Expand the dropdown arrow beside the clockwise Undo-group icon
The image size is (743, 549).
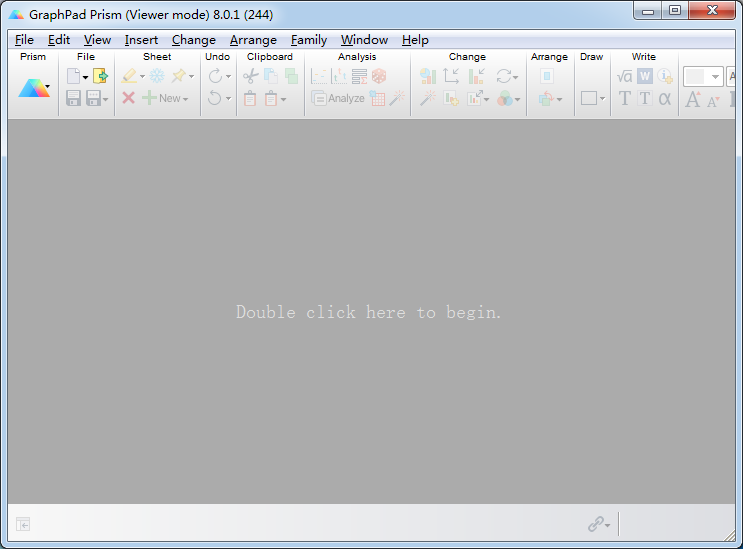pyautogui.click(x=228, y=76)
